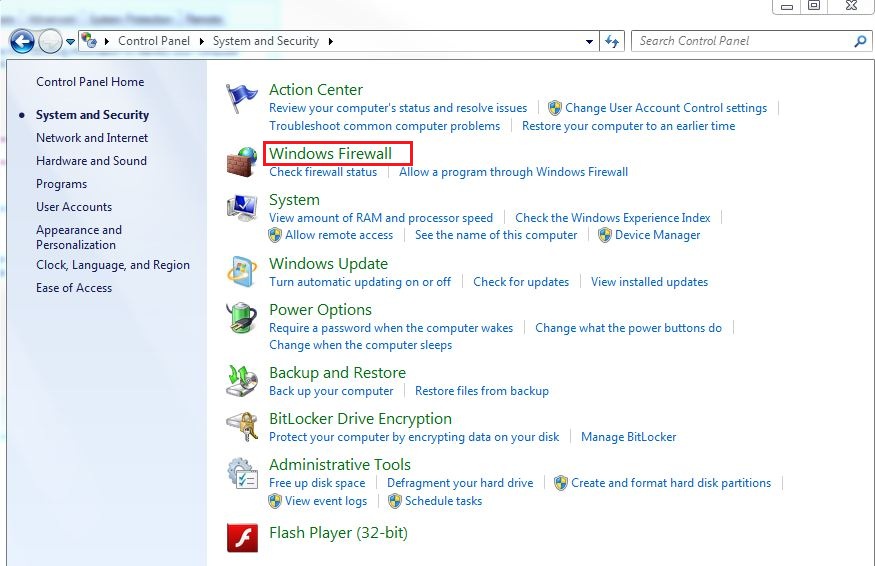Click the Backup and Restore icon
The height and width of the screenshot is (566, 875).
242,381
